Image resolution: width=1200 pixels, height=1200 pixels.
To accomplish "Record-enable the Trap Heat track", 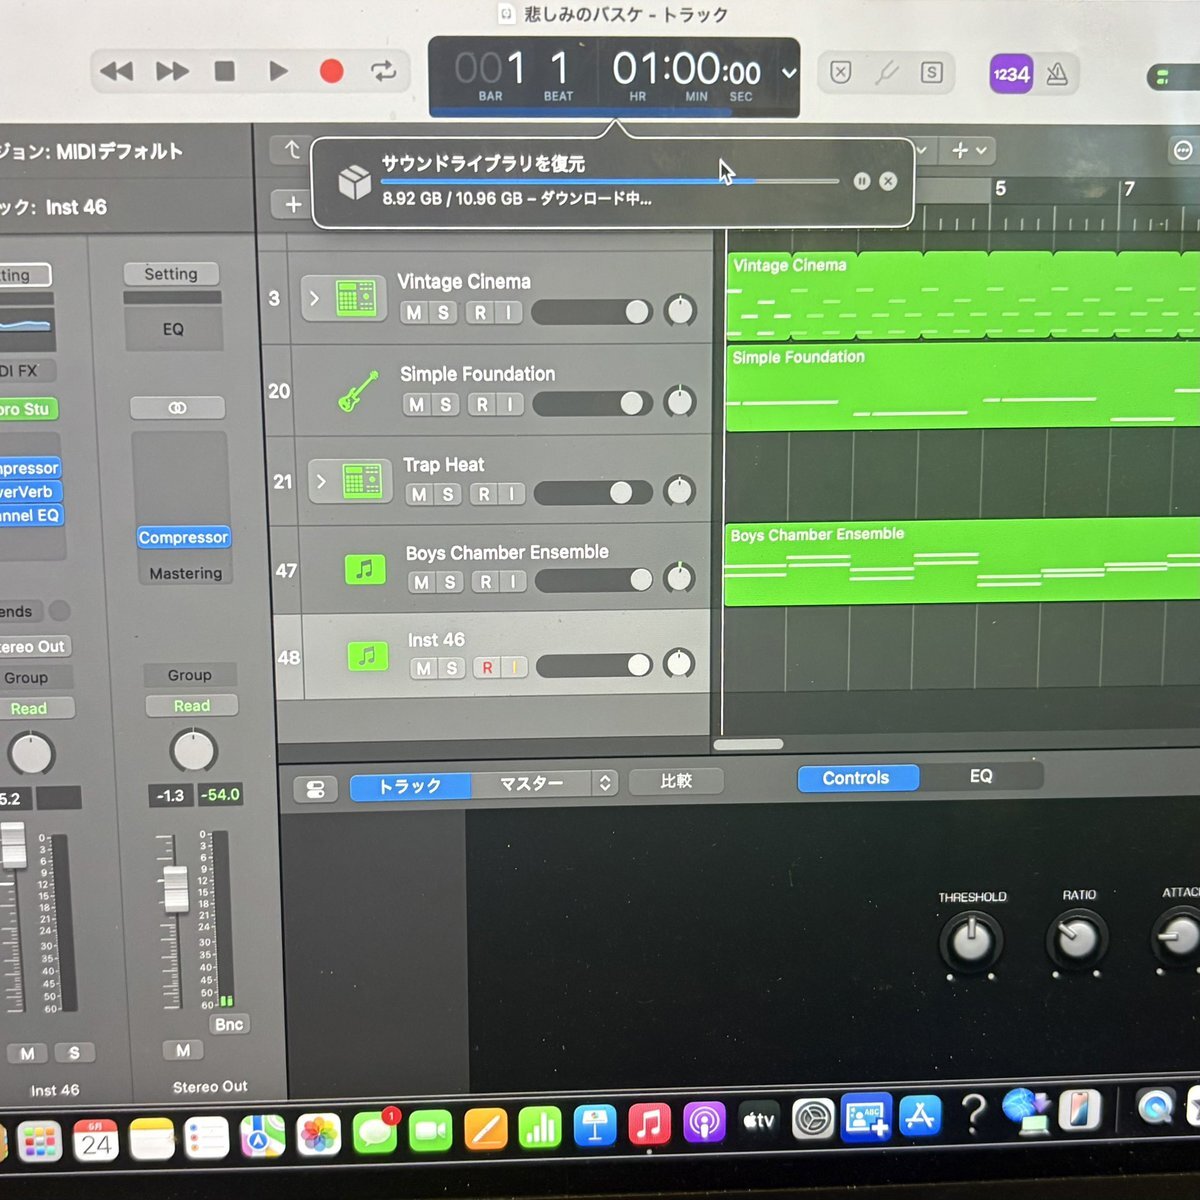I will coord(484,494).
